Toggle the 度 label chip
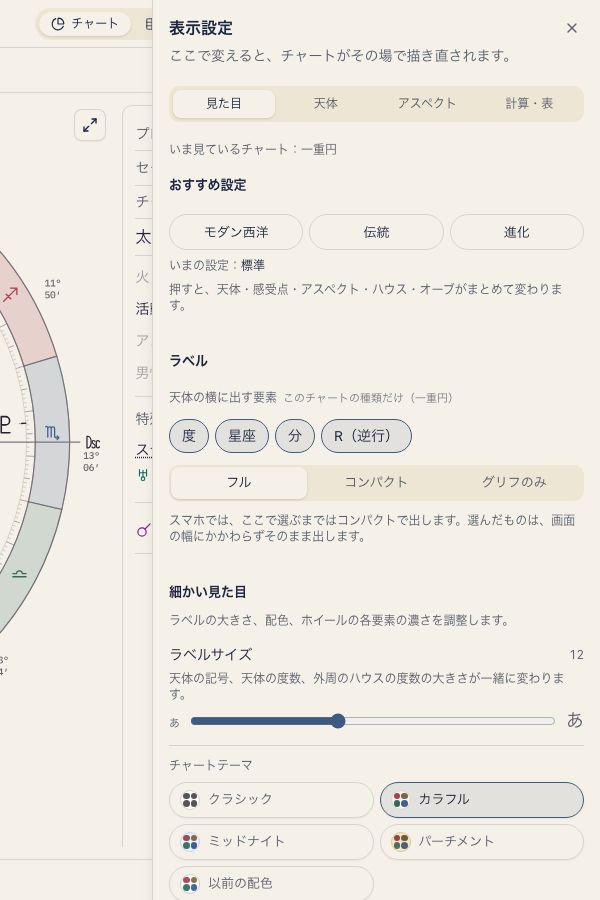The height and width of the screenshot is (900, 600). [189, 436]
